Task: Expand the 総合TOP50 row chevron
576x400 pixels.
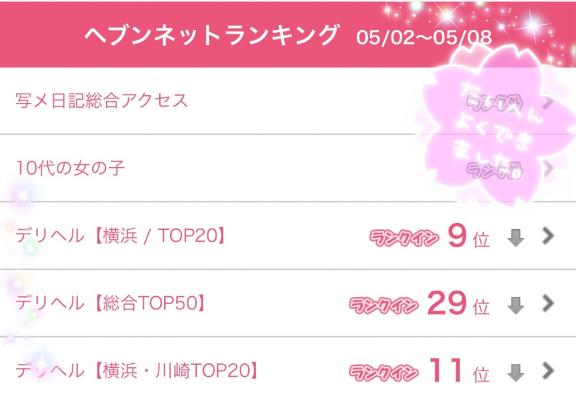Action: coord(548,303)
